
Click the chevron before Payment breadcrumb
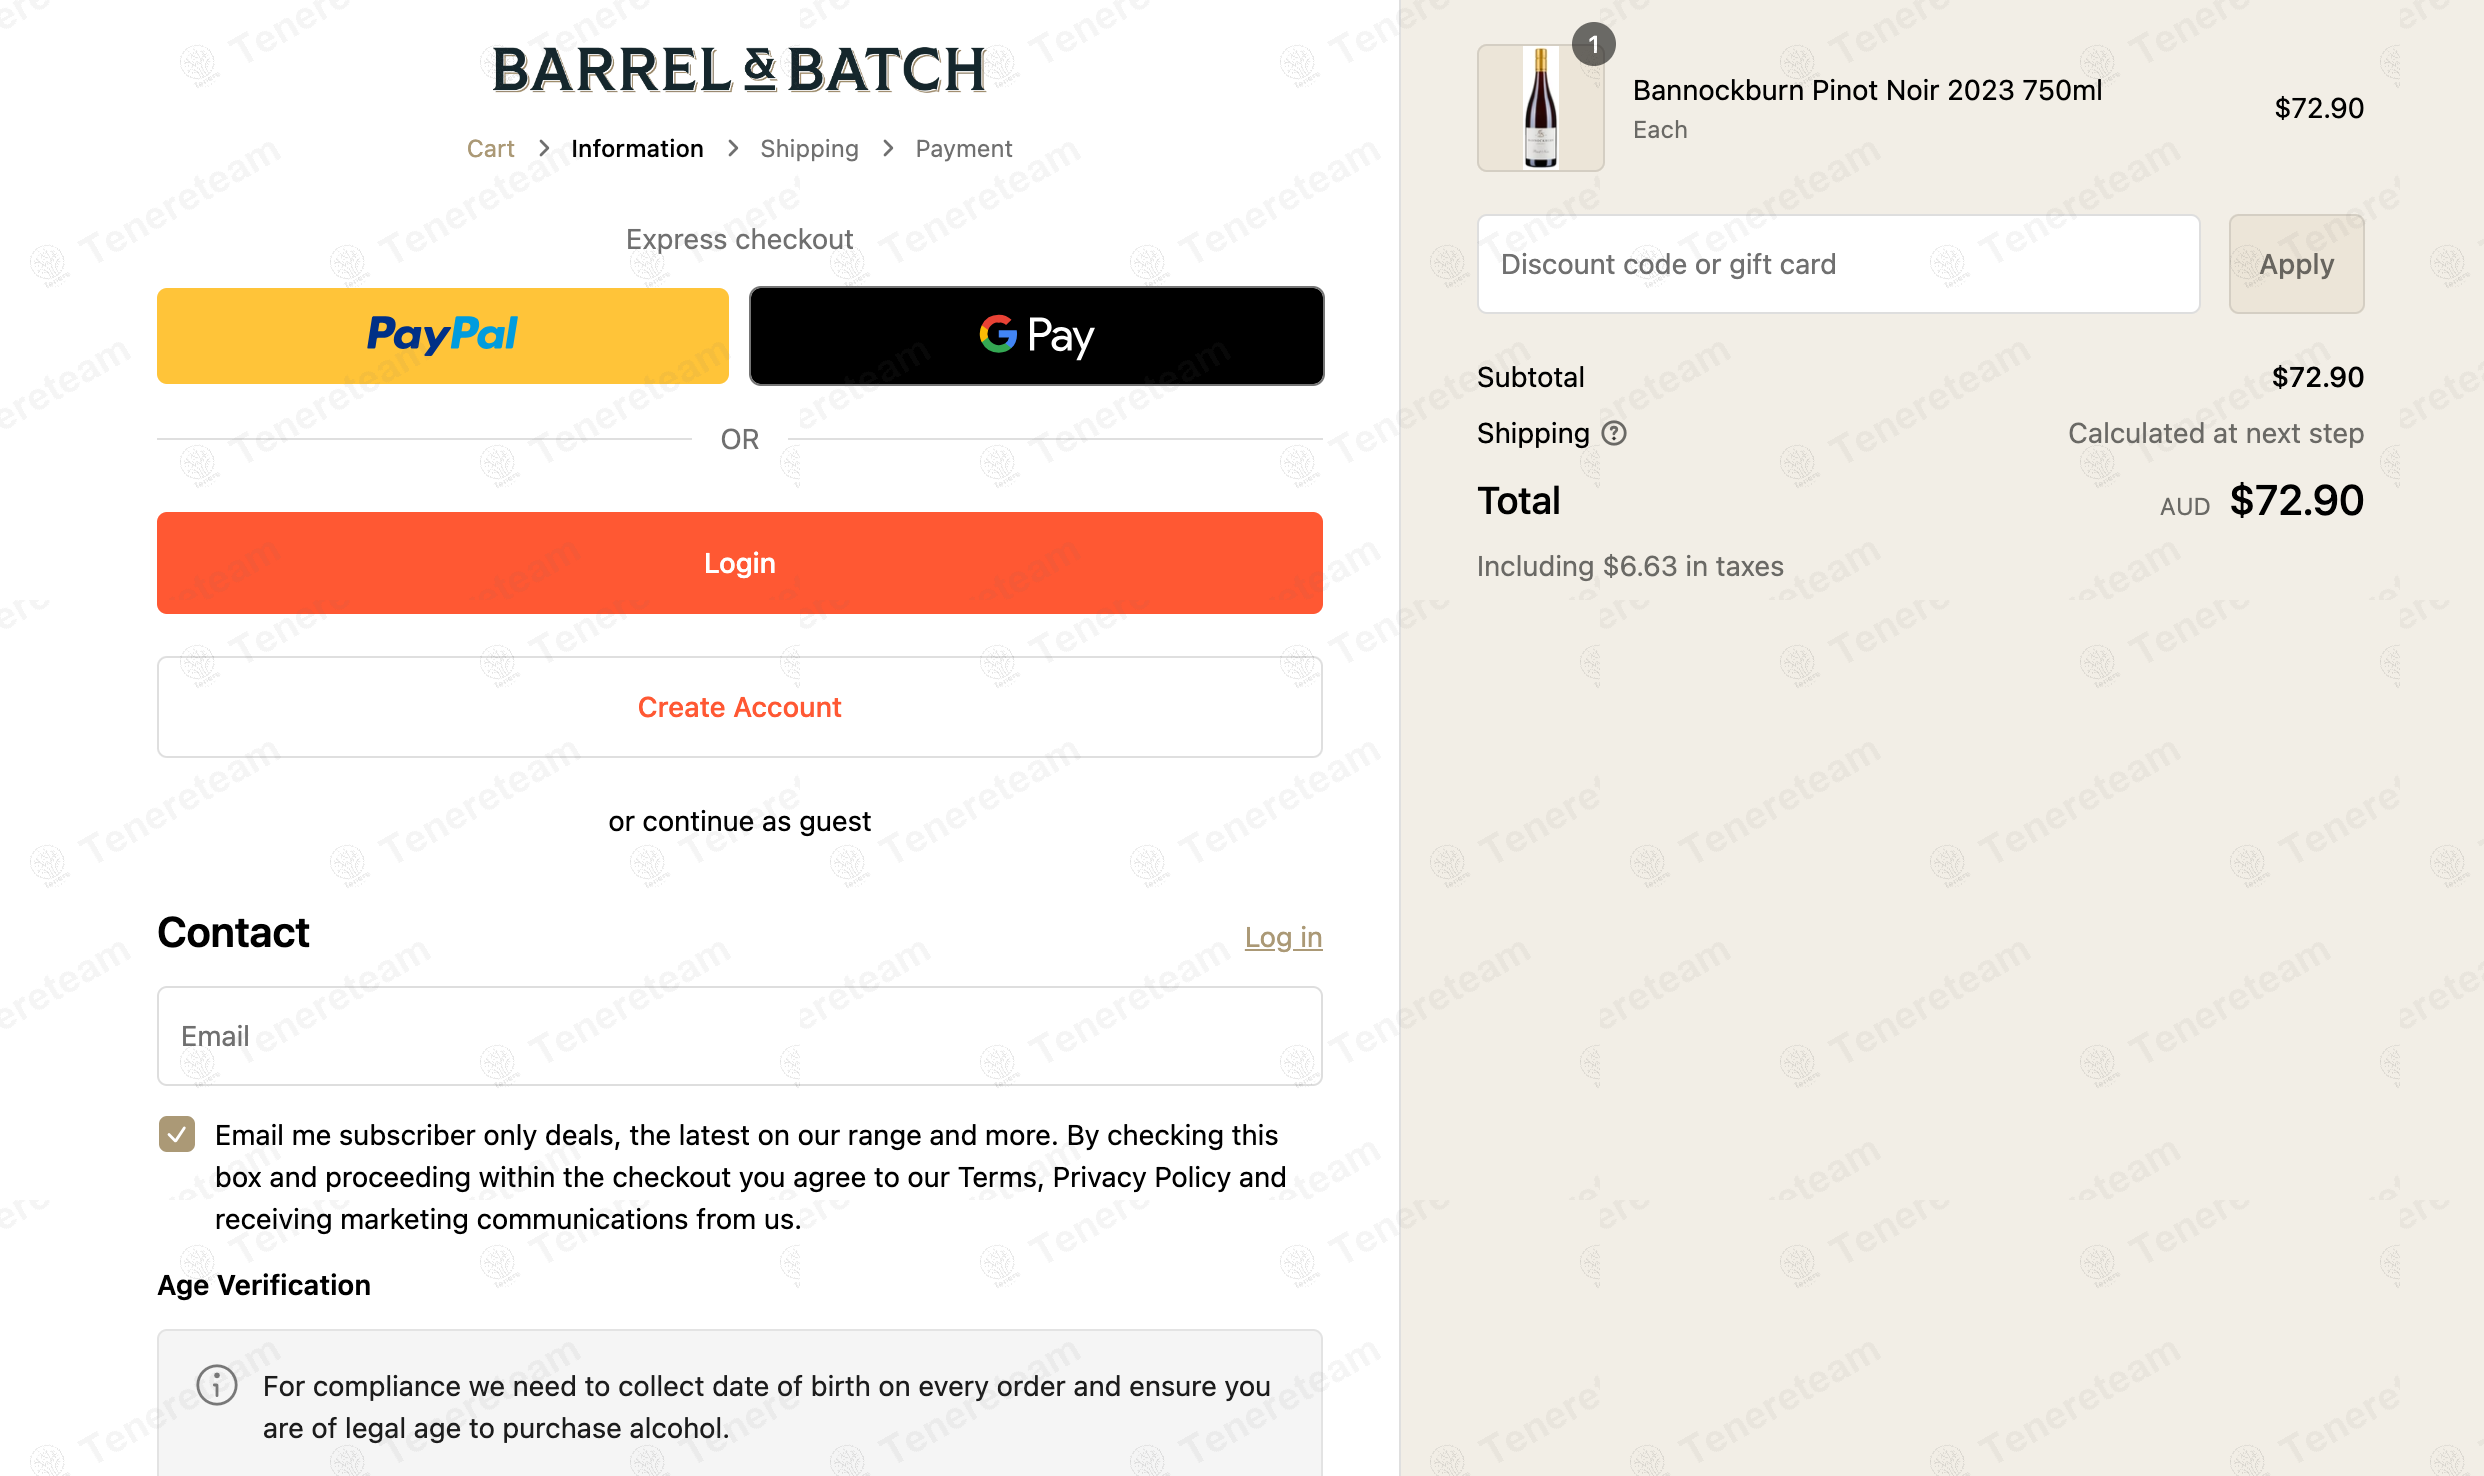pyautogui.click(x=887, y=148)
